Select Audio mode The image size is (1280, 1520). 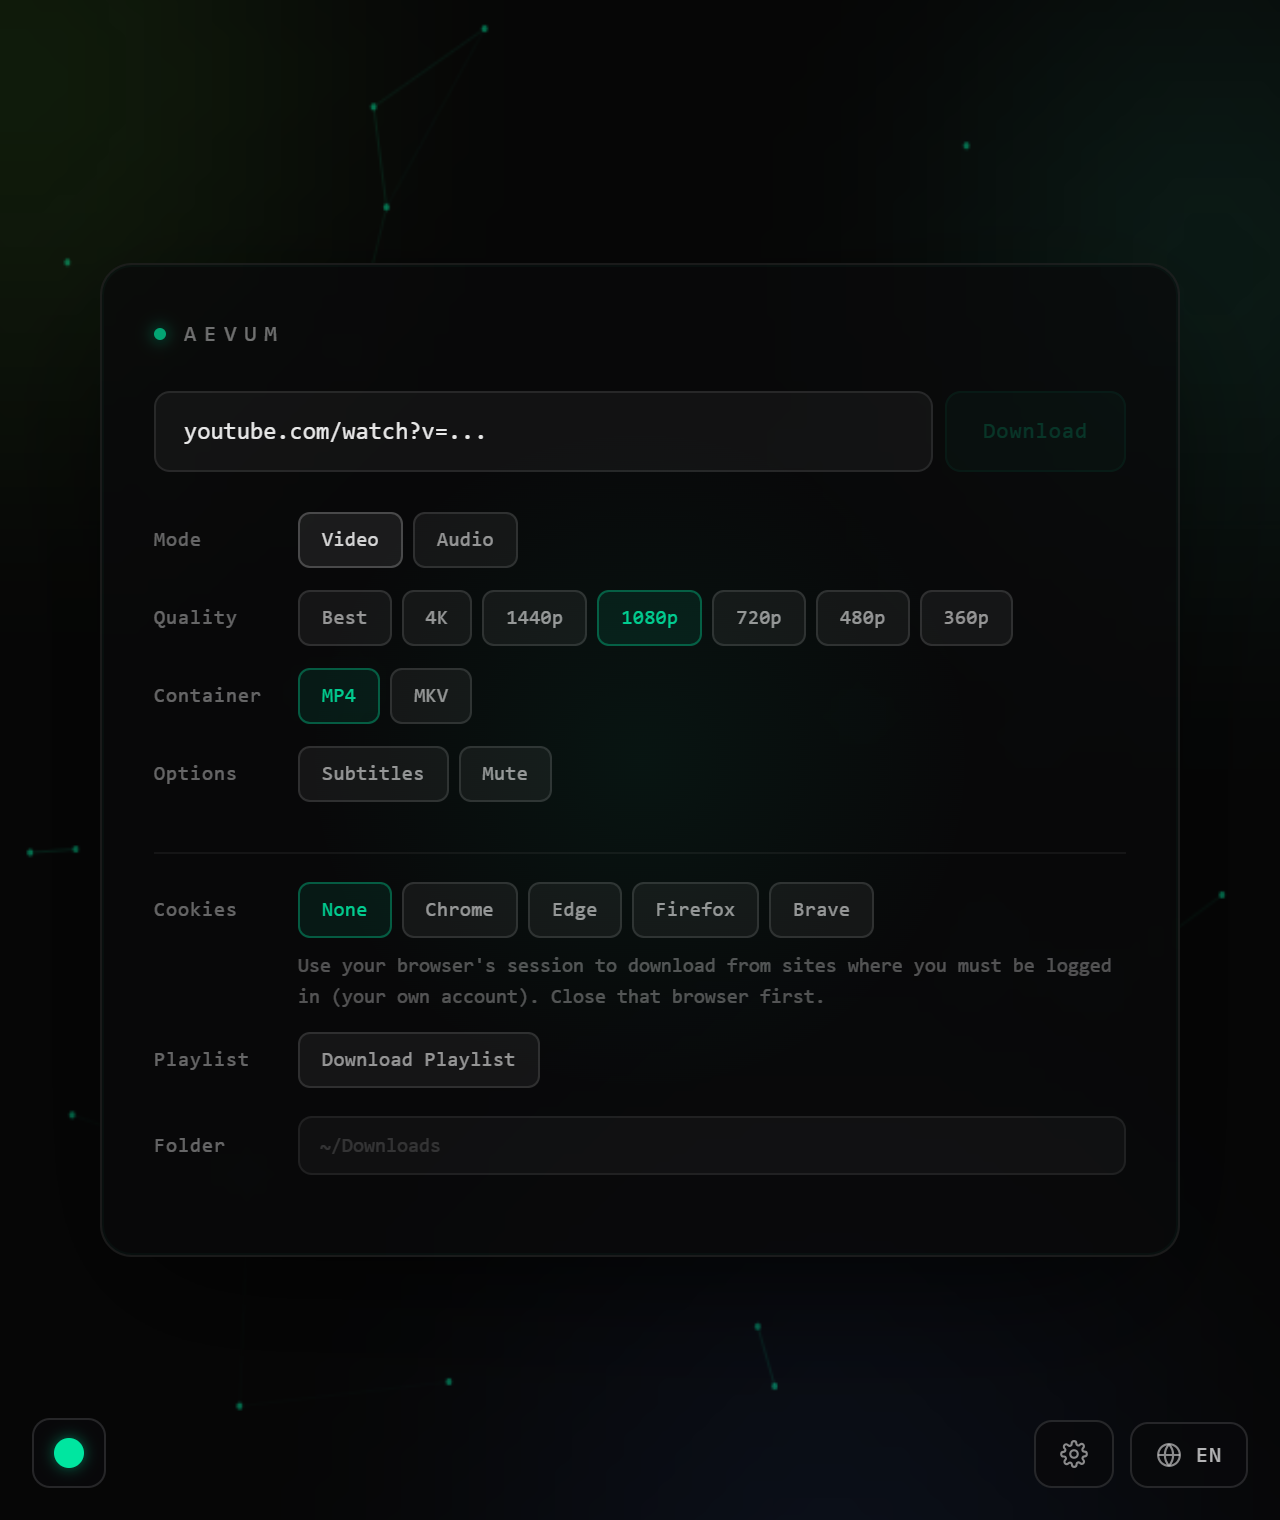pos(465,540)
